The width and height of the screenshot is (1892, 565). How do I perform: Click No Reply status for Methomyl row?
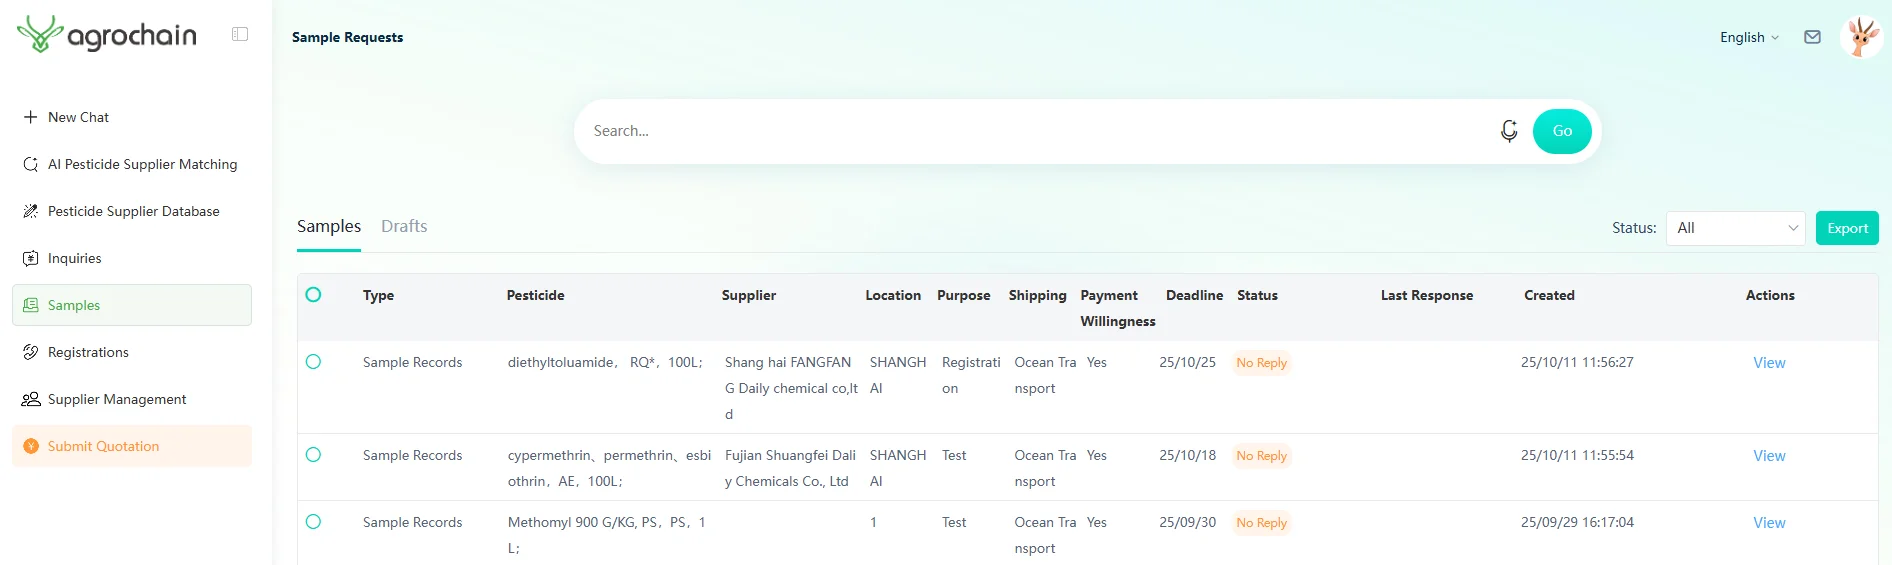pos(1261,523)
